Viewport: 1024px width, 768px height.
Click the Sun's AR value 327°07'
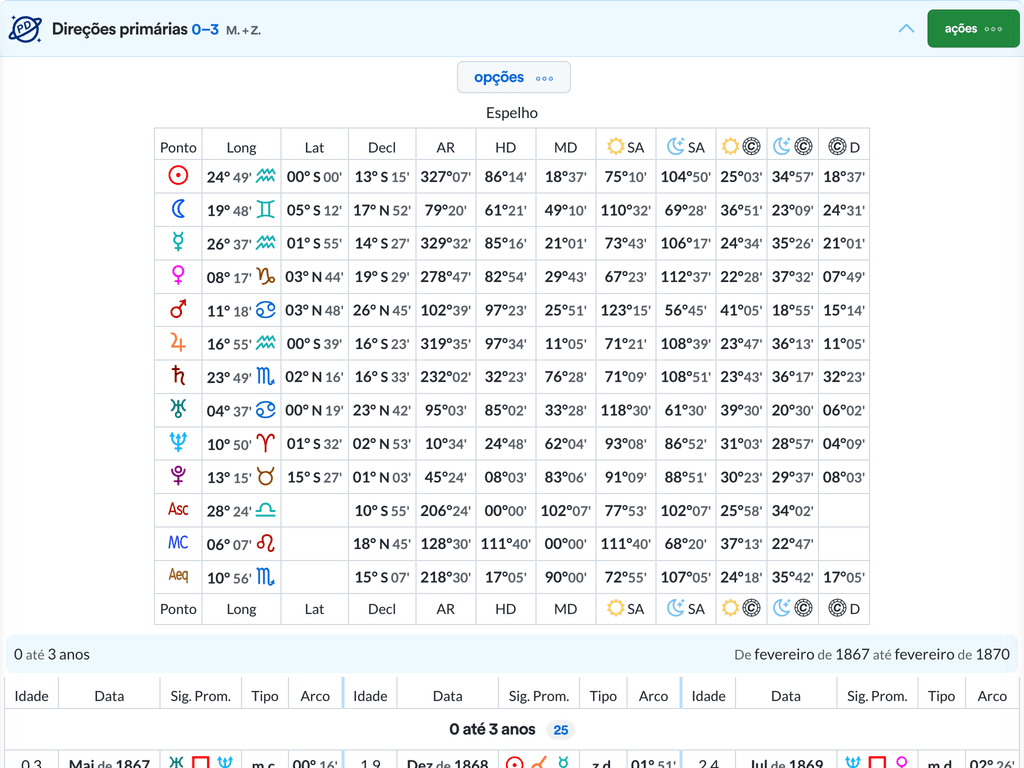(445, 177)
